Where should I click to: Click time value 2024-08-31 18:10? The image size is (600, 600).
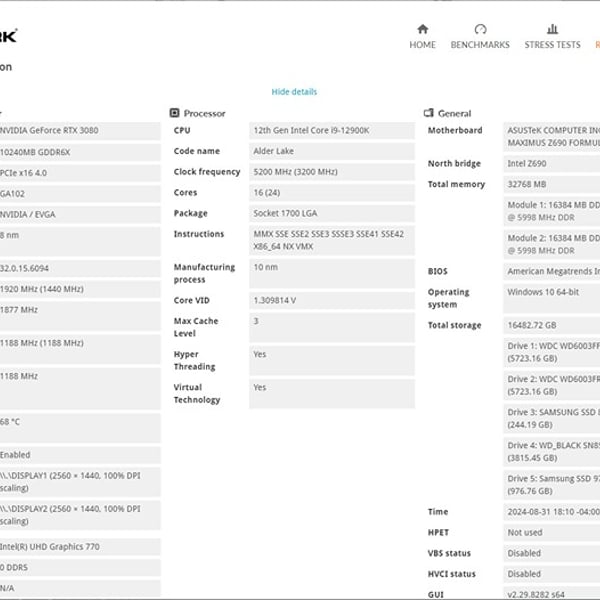point(552,512)
